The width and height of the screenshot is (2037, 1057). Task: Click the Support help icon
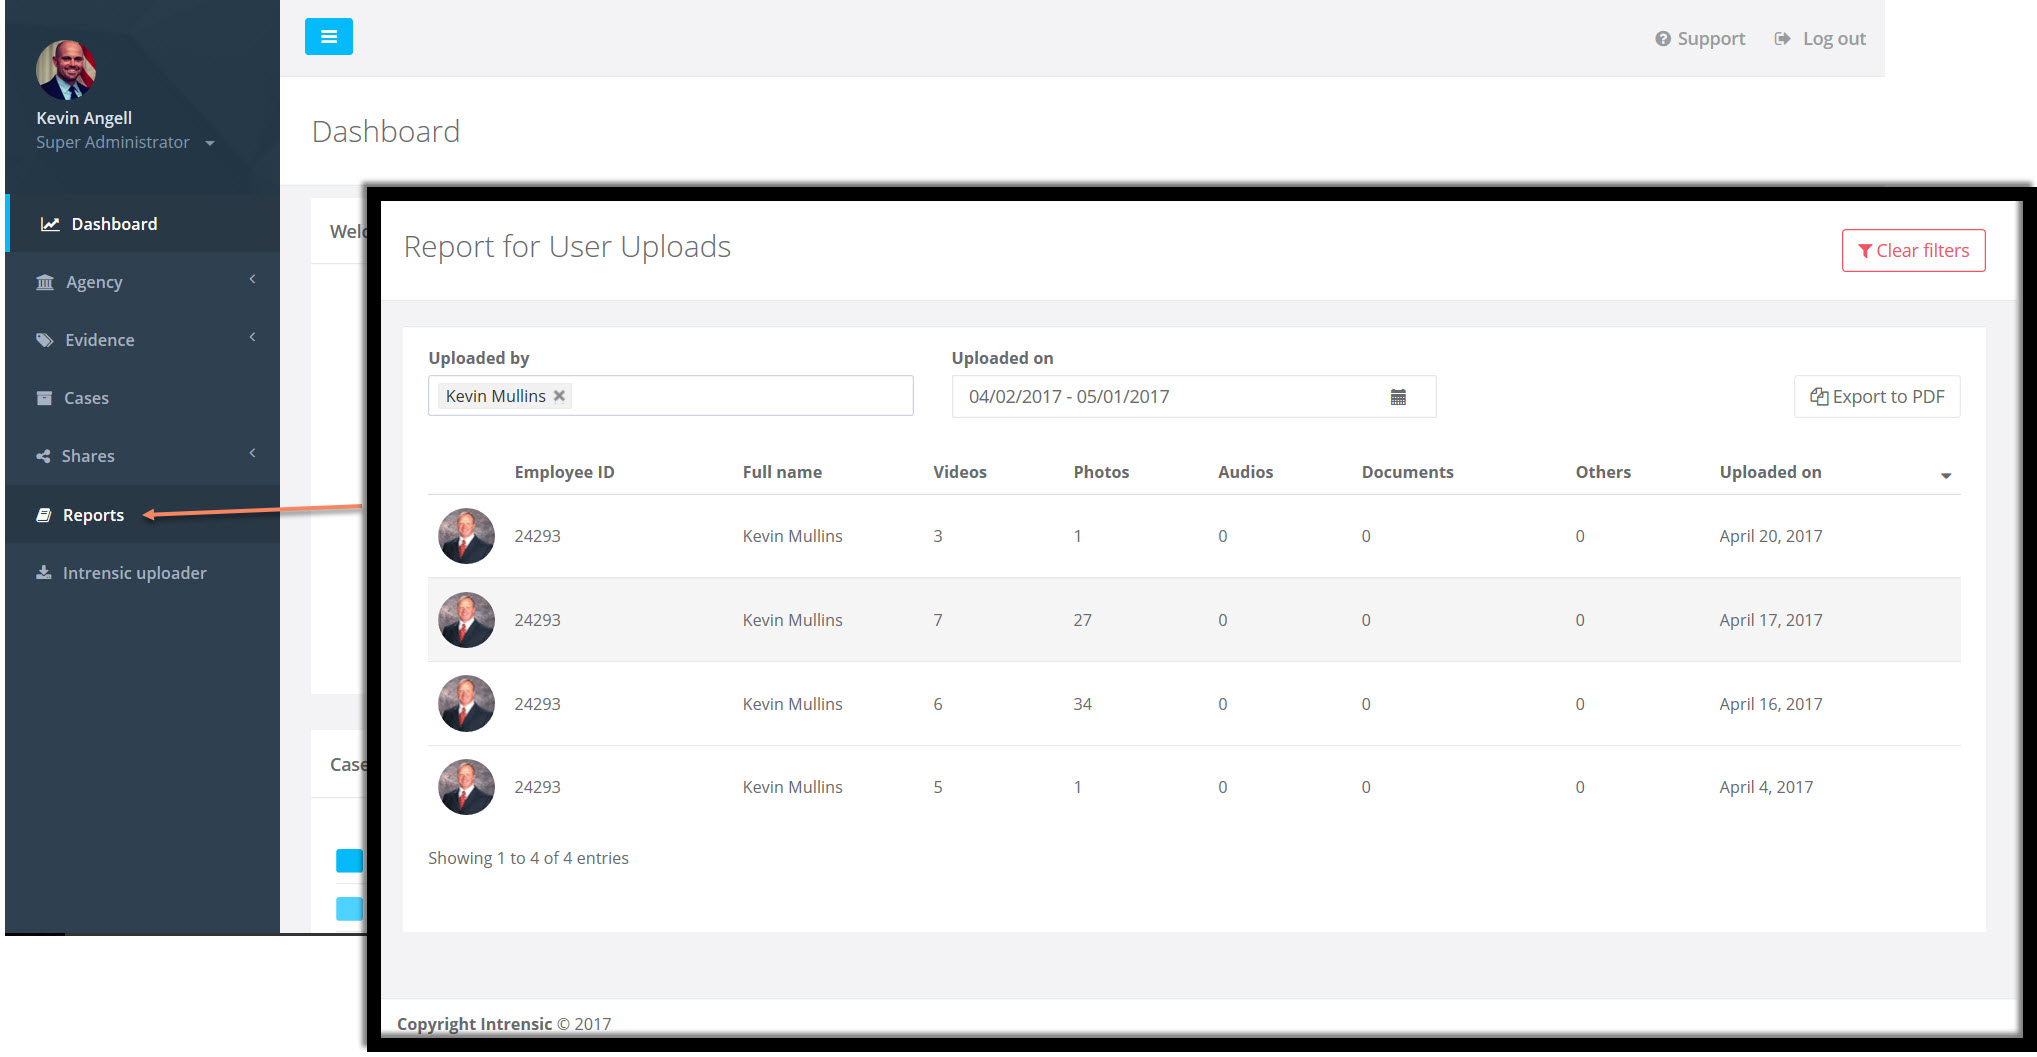tap(1662, 39)
